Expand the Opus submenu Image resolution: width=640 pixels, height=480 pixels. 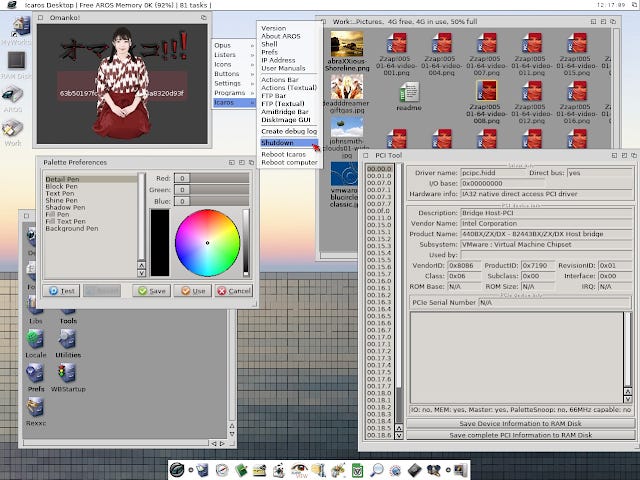(234, 45)
